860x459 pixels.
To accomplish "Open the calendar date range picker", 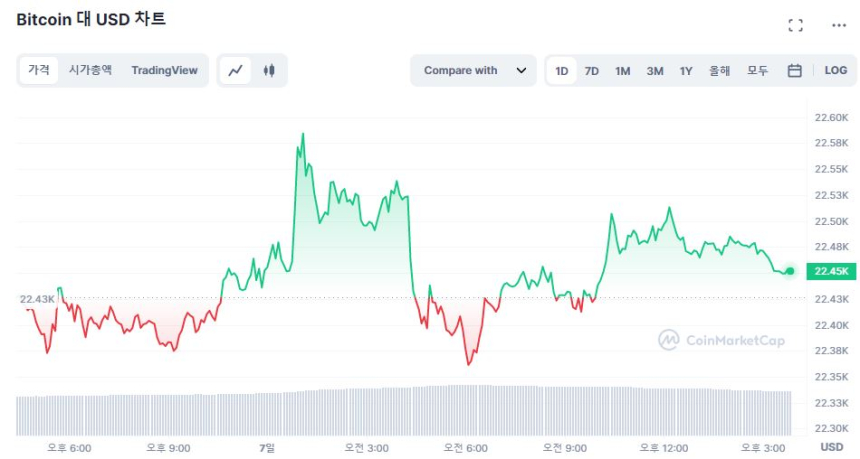I will pyautogui.click(x=795, y=71).
